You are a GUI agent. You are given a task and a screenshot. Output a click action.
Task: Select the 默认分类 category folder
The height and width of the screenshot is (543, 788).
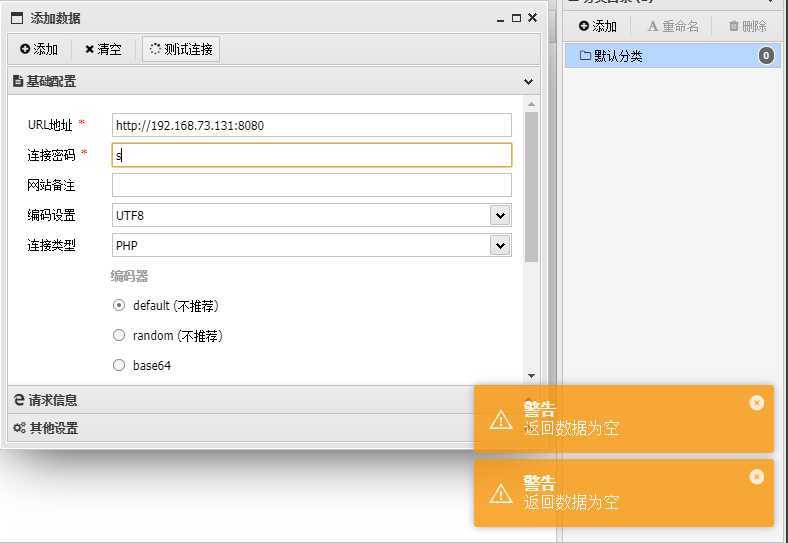pos(672,56)
